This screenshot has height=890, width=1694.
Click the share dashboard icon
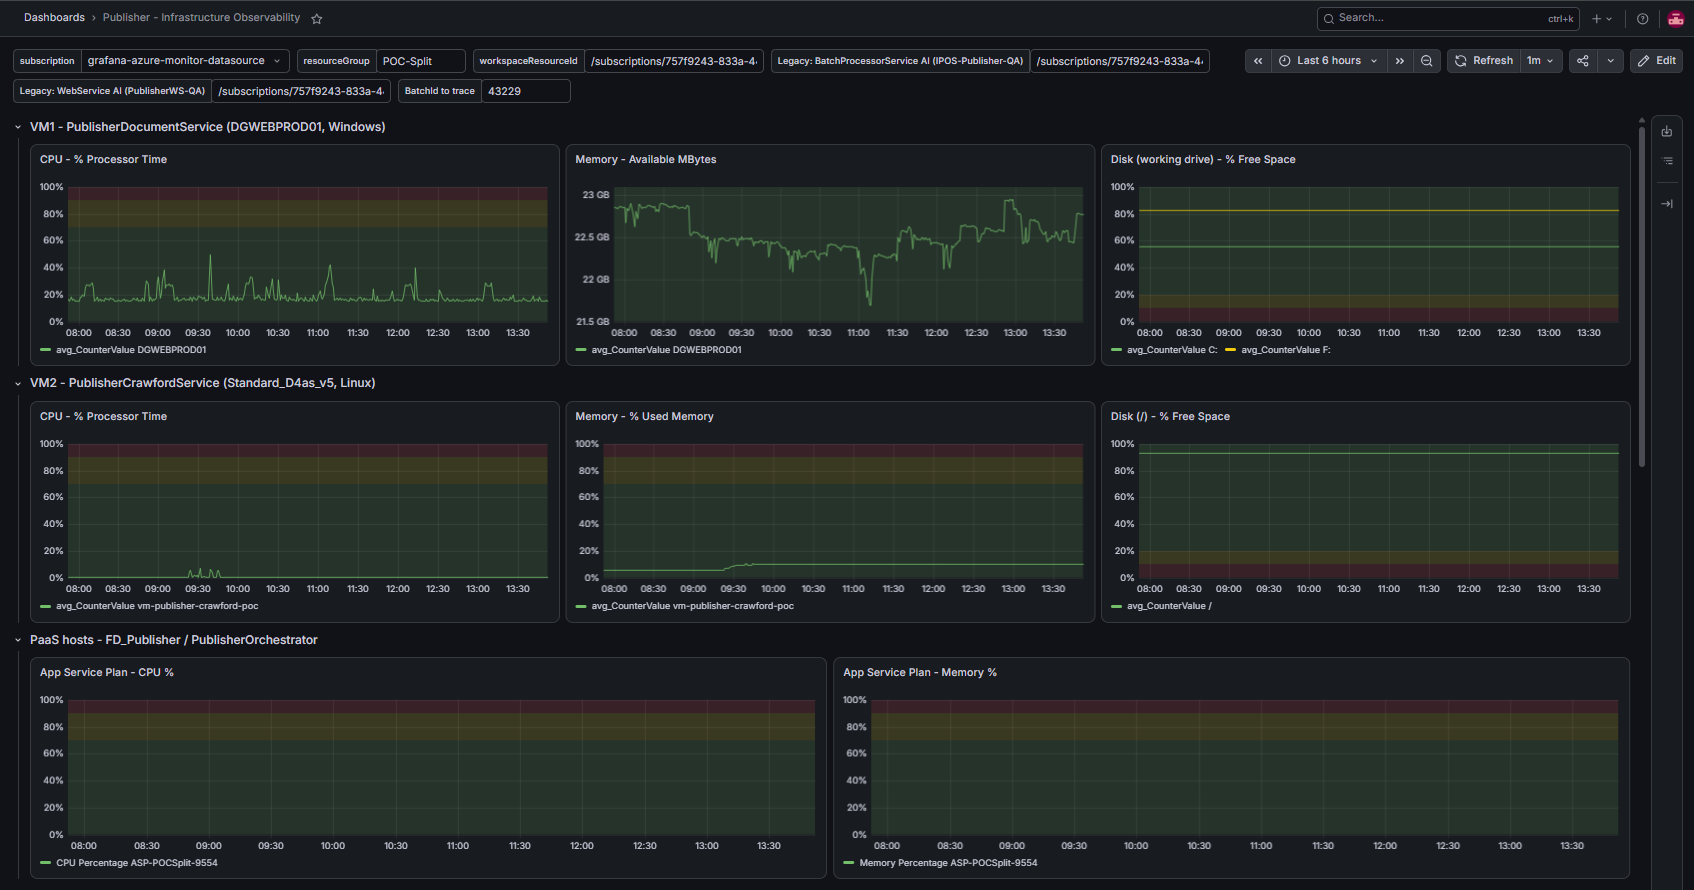[1583, 61]
